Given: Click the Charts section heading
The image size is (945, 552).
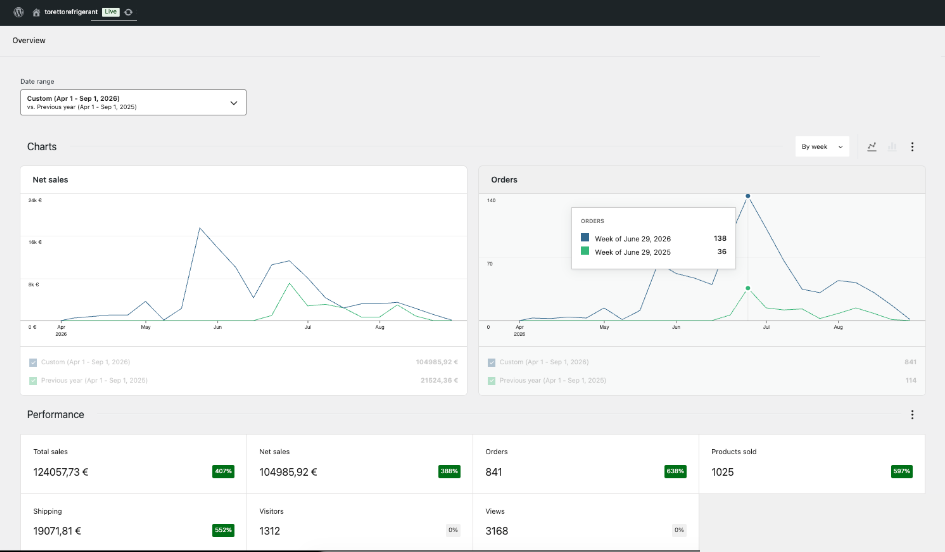Looking at the screenshot, I should point(42,146).
